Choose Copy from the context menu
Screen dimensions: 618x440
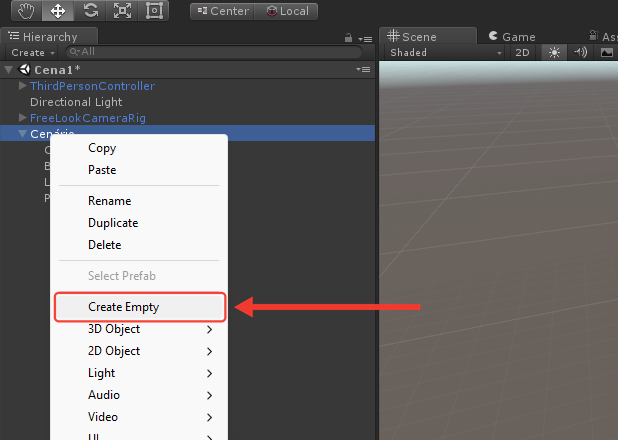tap(139, 148)
